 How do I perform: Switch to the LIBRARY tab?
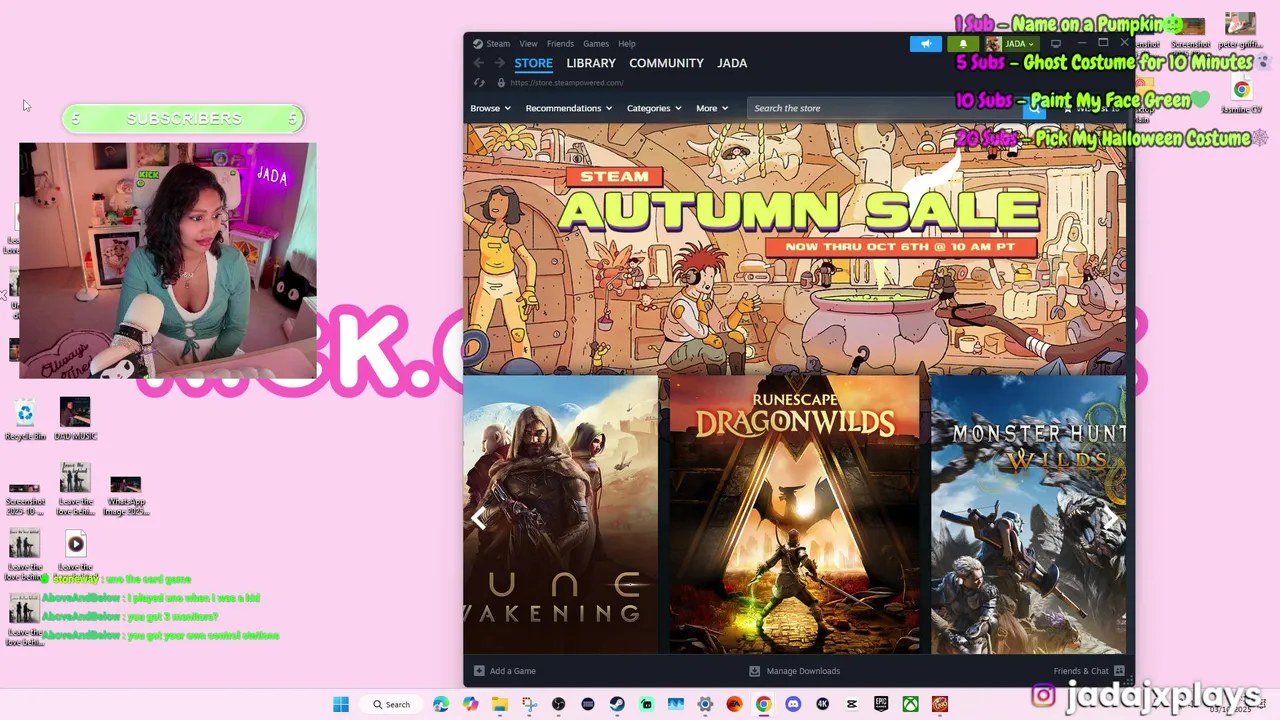pyautogui.click(x=591, y=63)
